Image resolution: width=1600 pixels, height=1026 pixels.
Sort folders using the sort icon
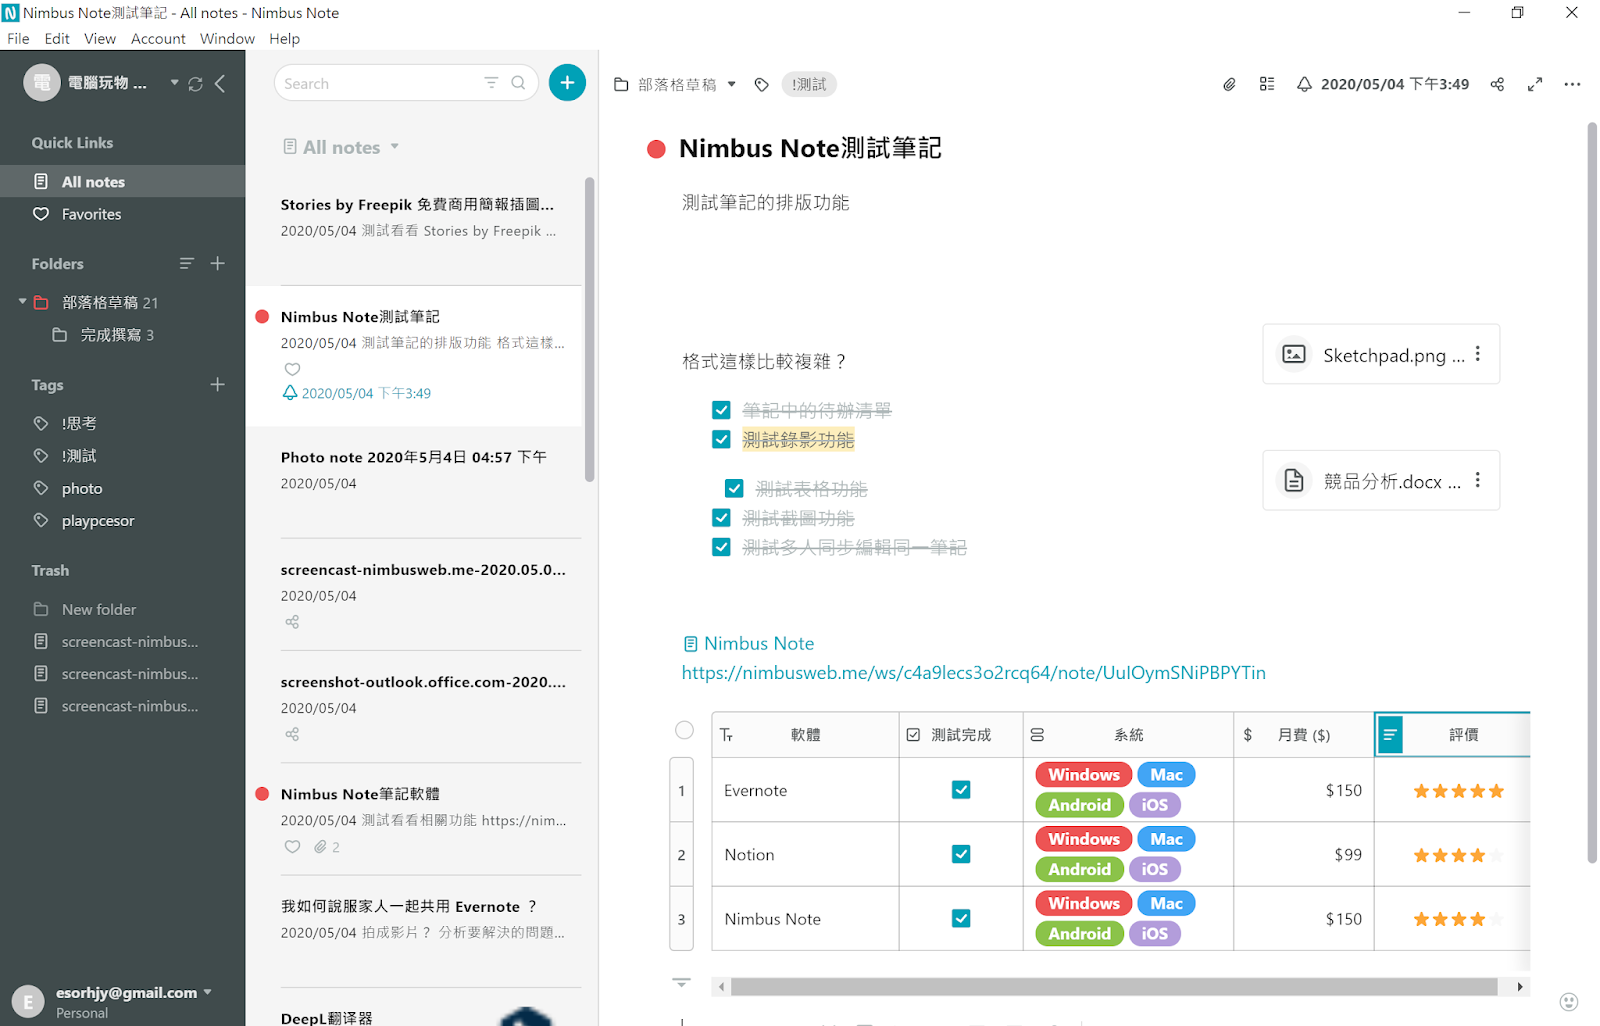click(x=186, y=264)
